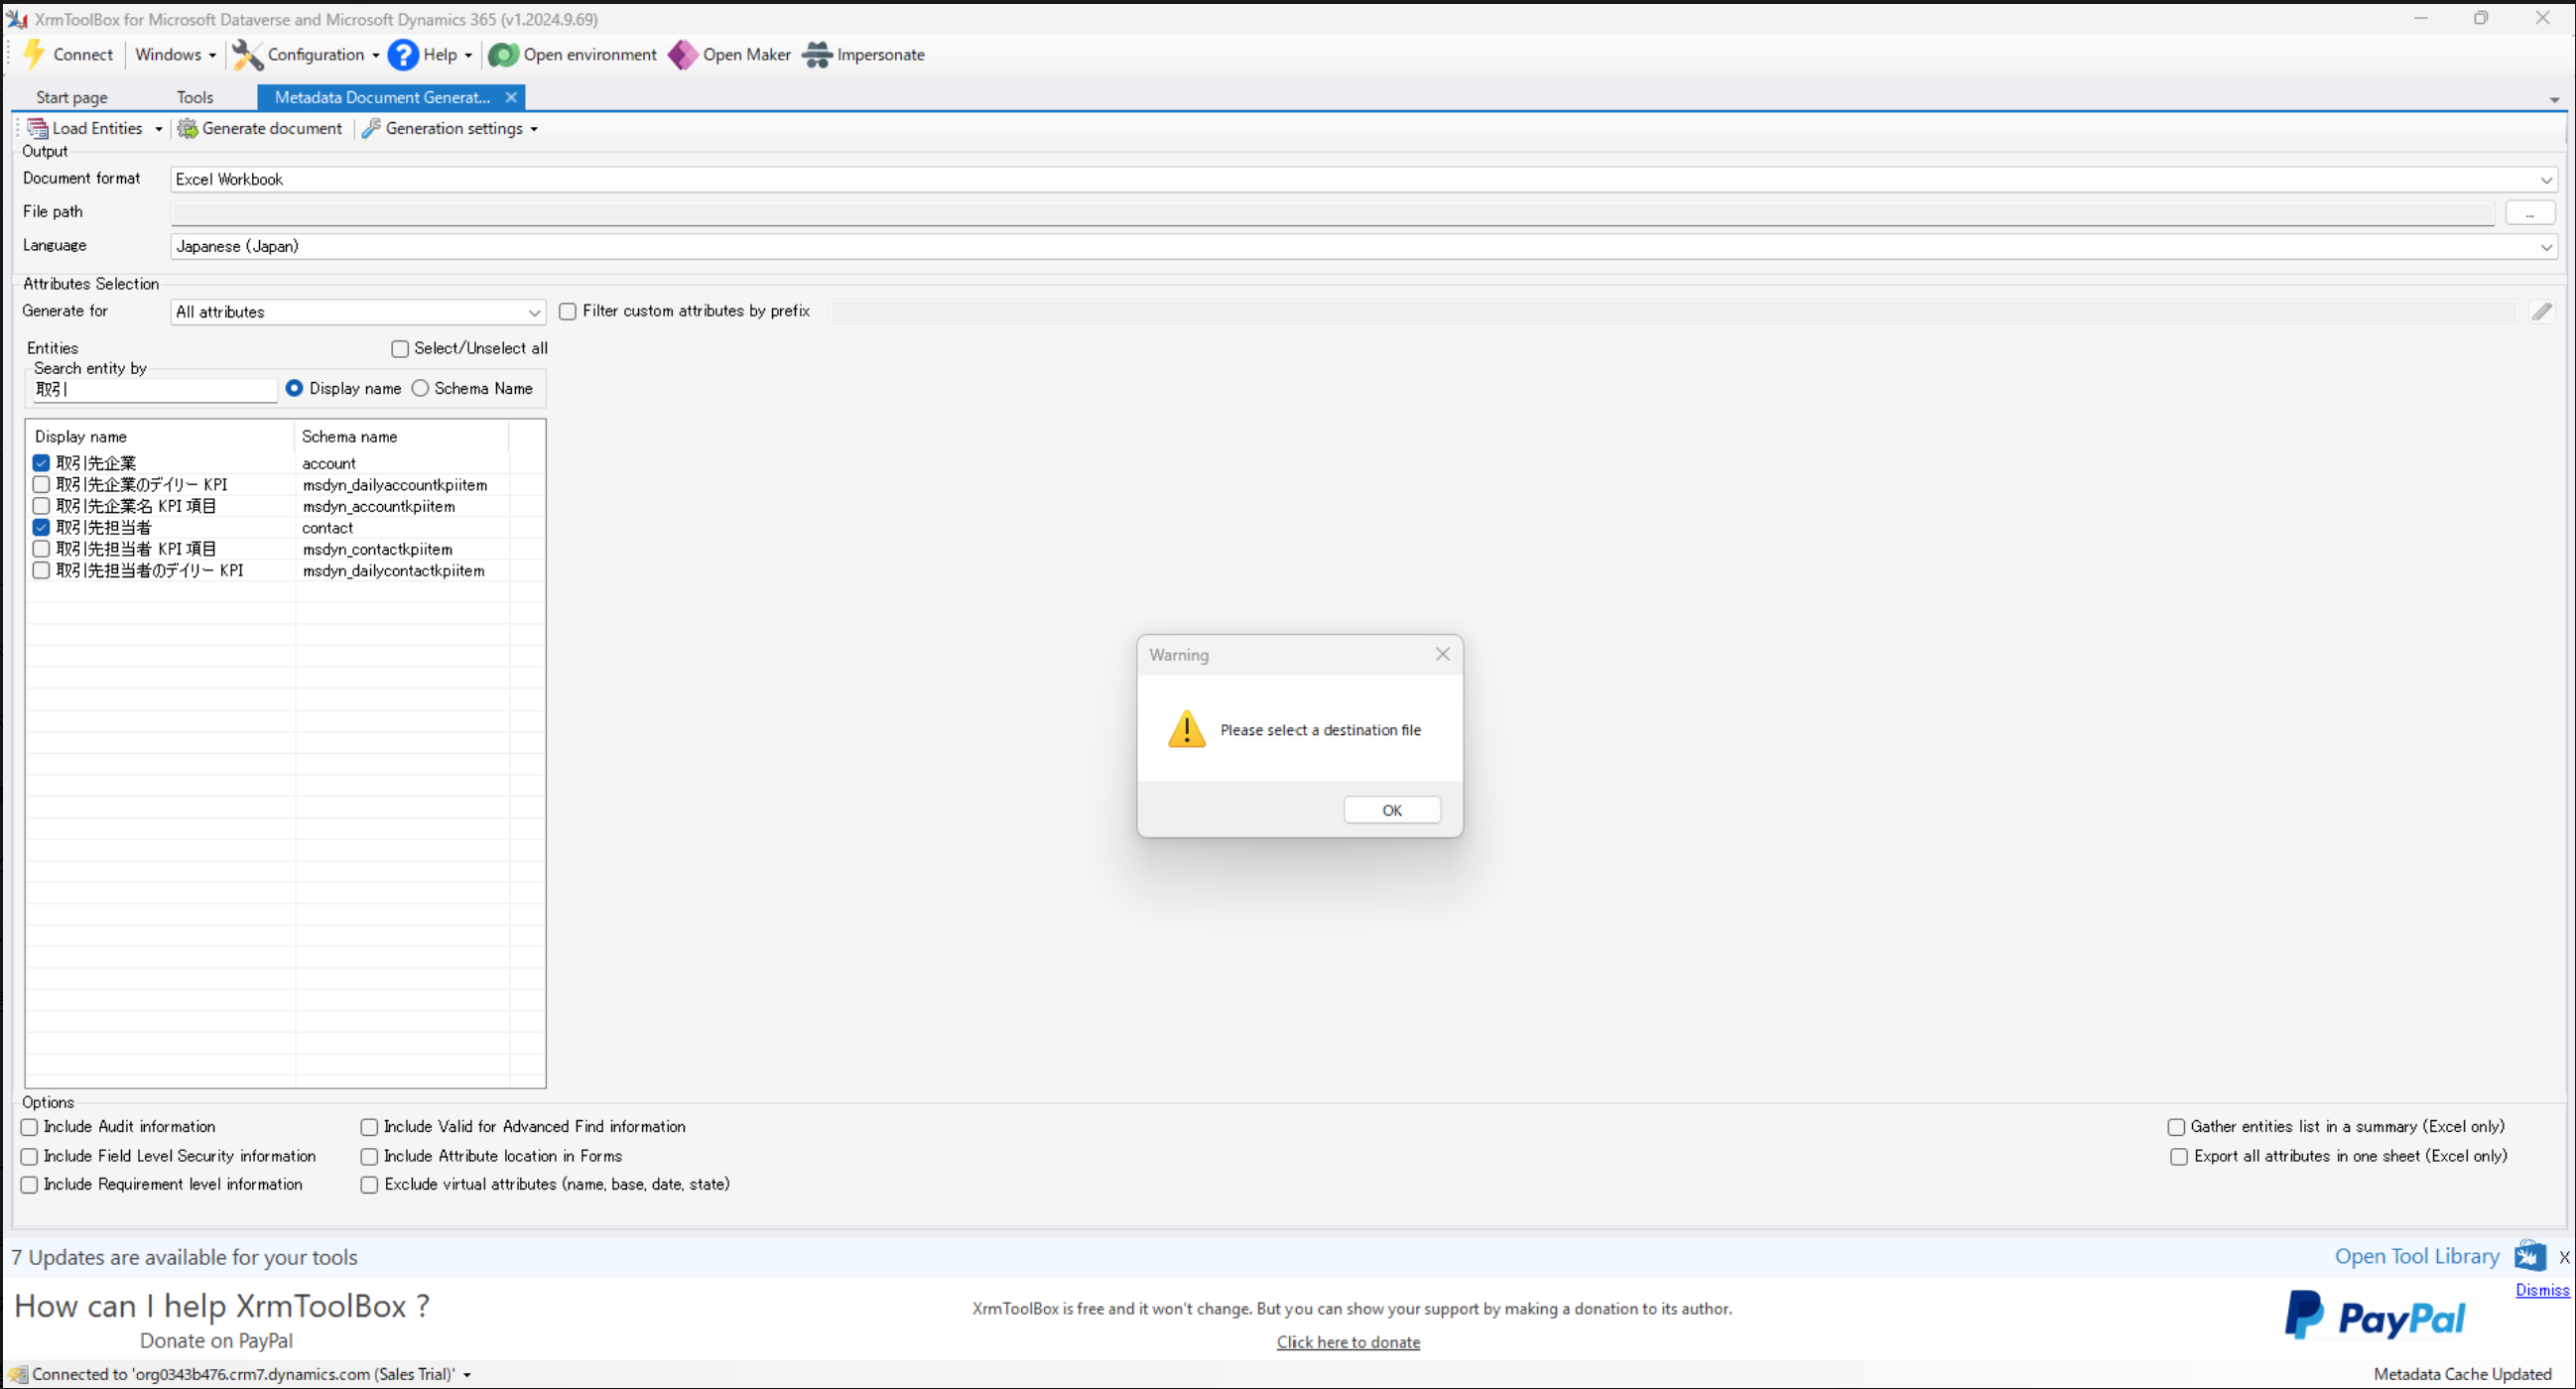
Task: Click the File path browse button
Action: tap(2530, 213)
